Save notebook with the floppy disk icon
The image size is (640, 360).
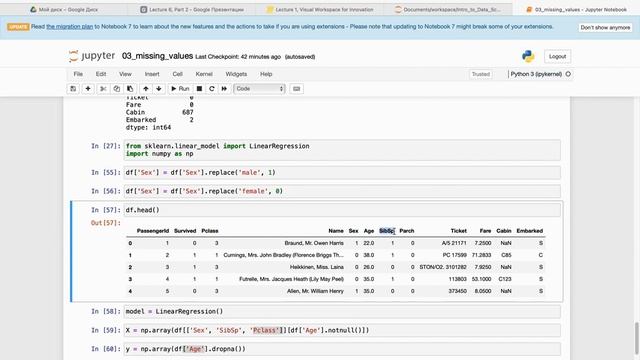coord(73,89)
